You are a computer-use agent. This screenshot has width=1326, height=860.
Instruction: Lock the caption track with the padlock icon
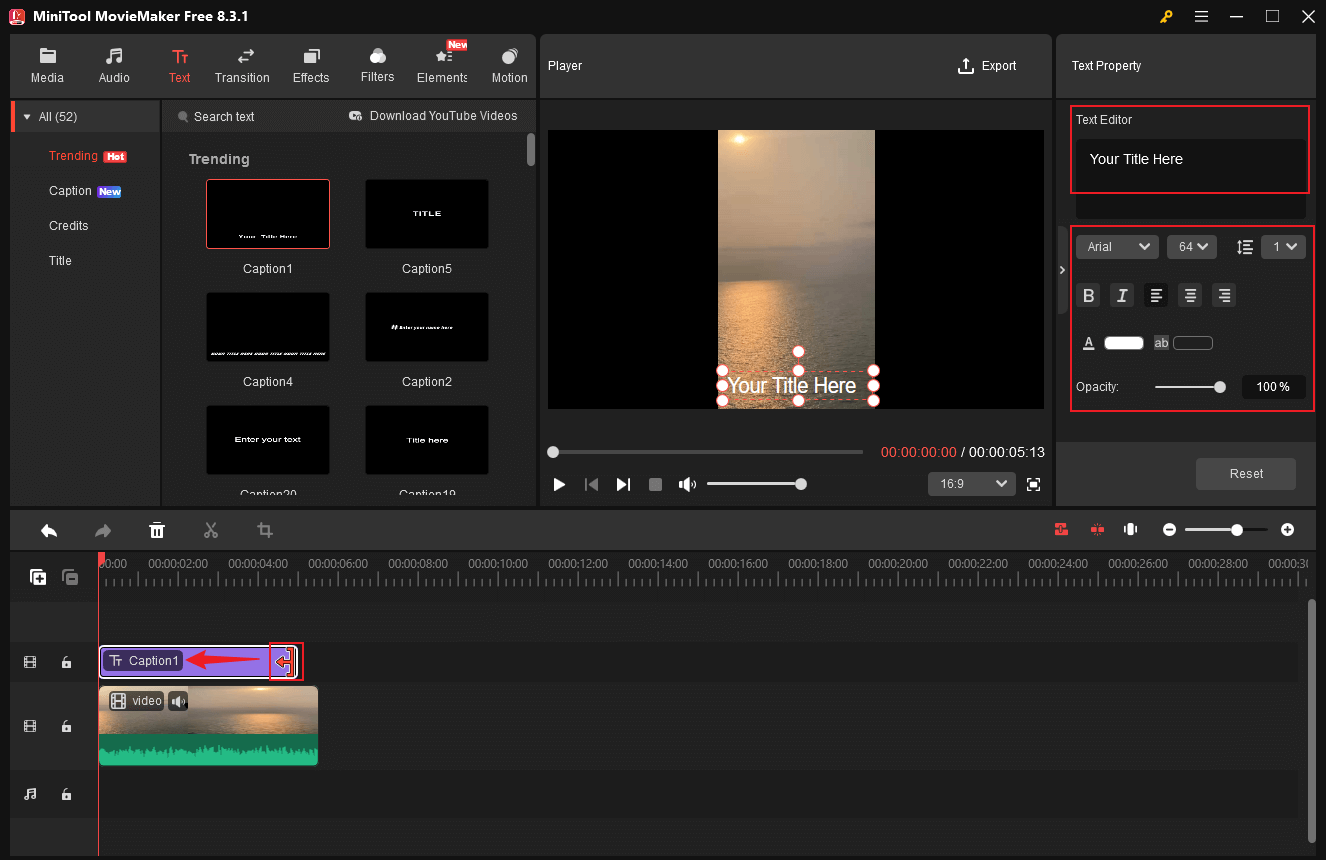click(66, 661)
